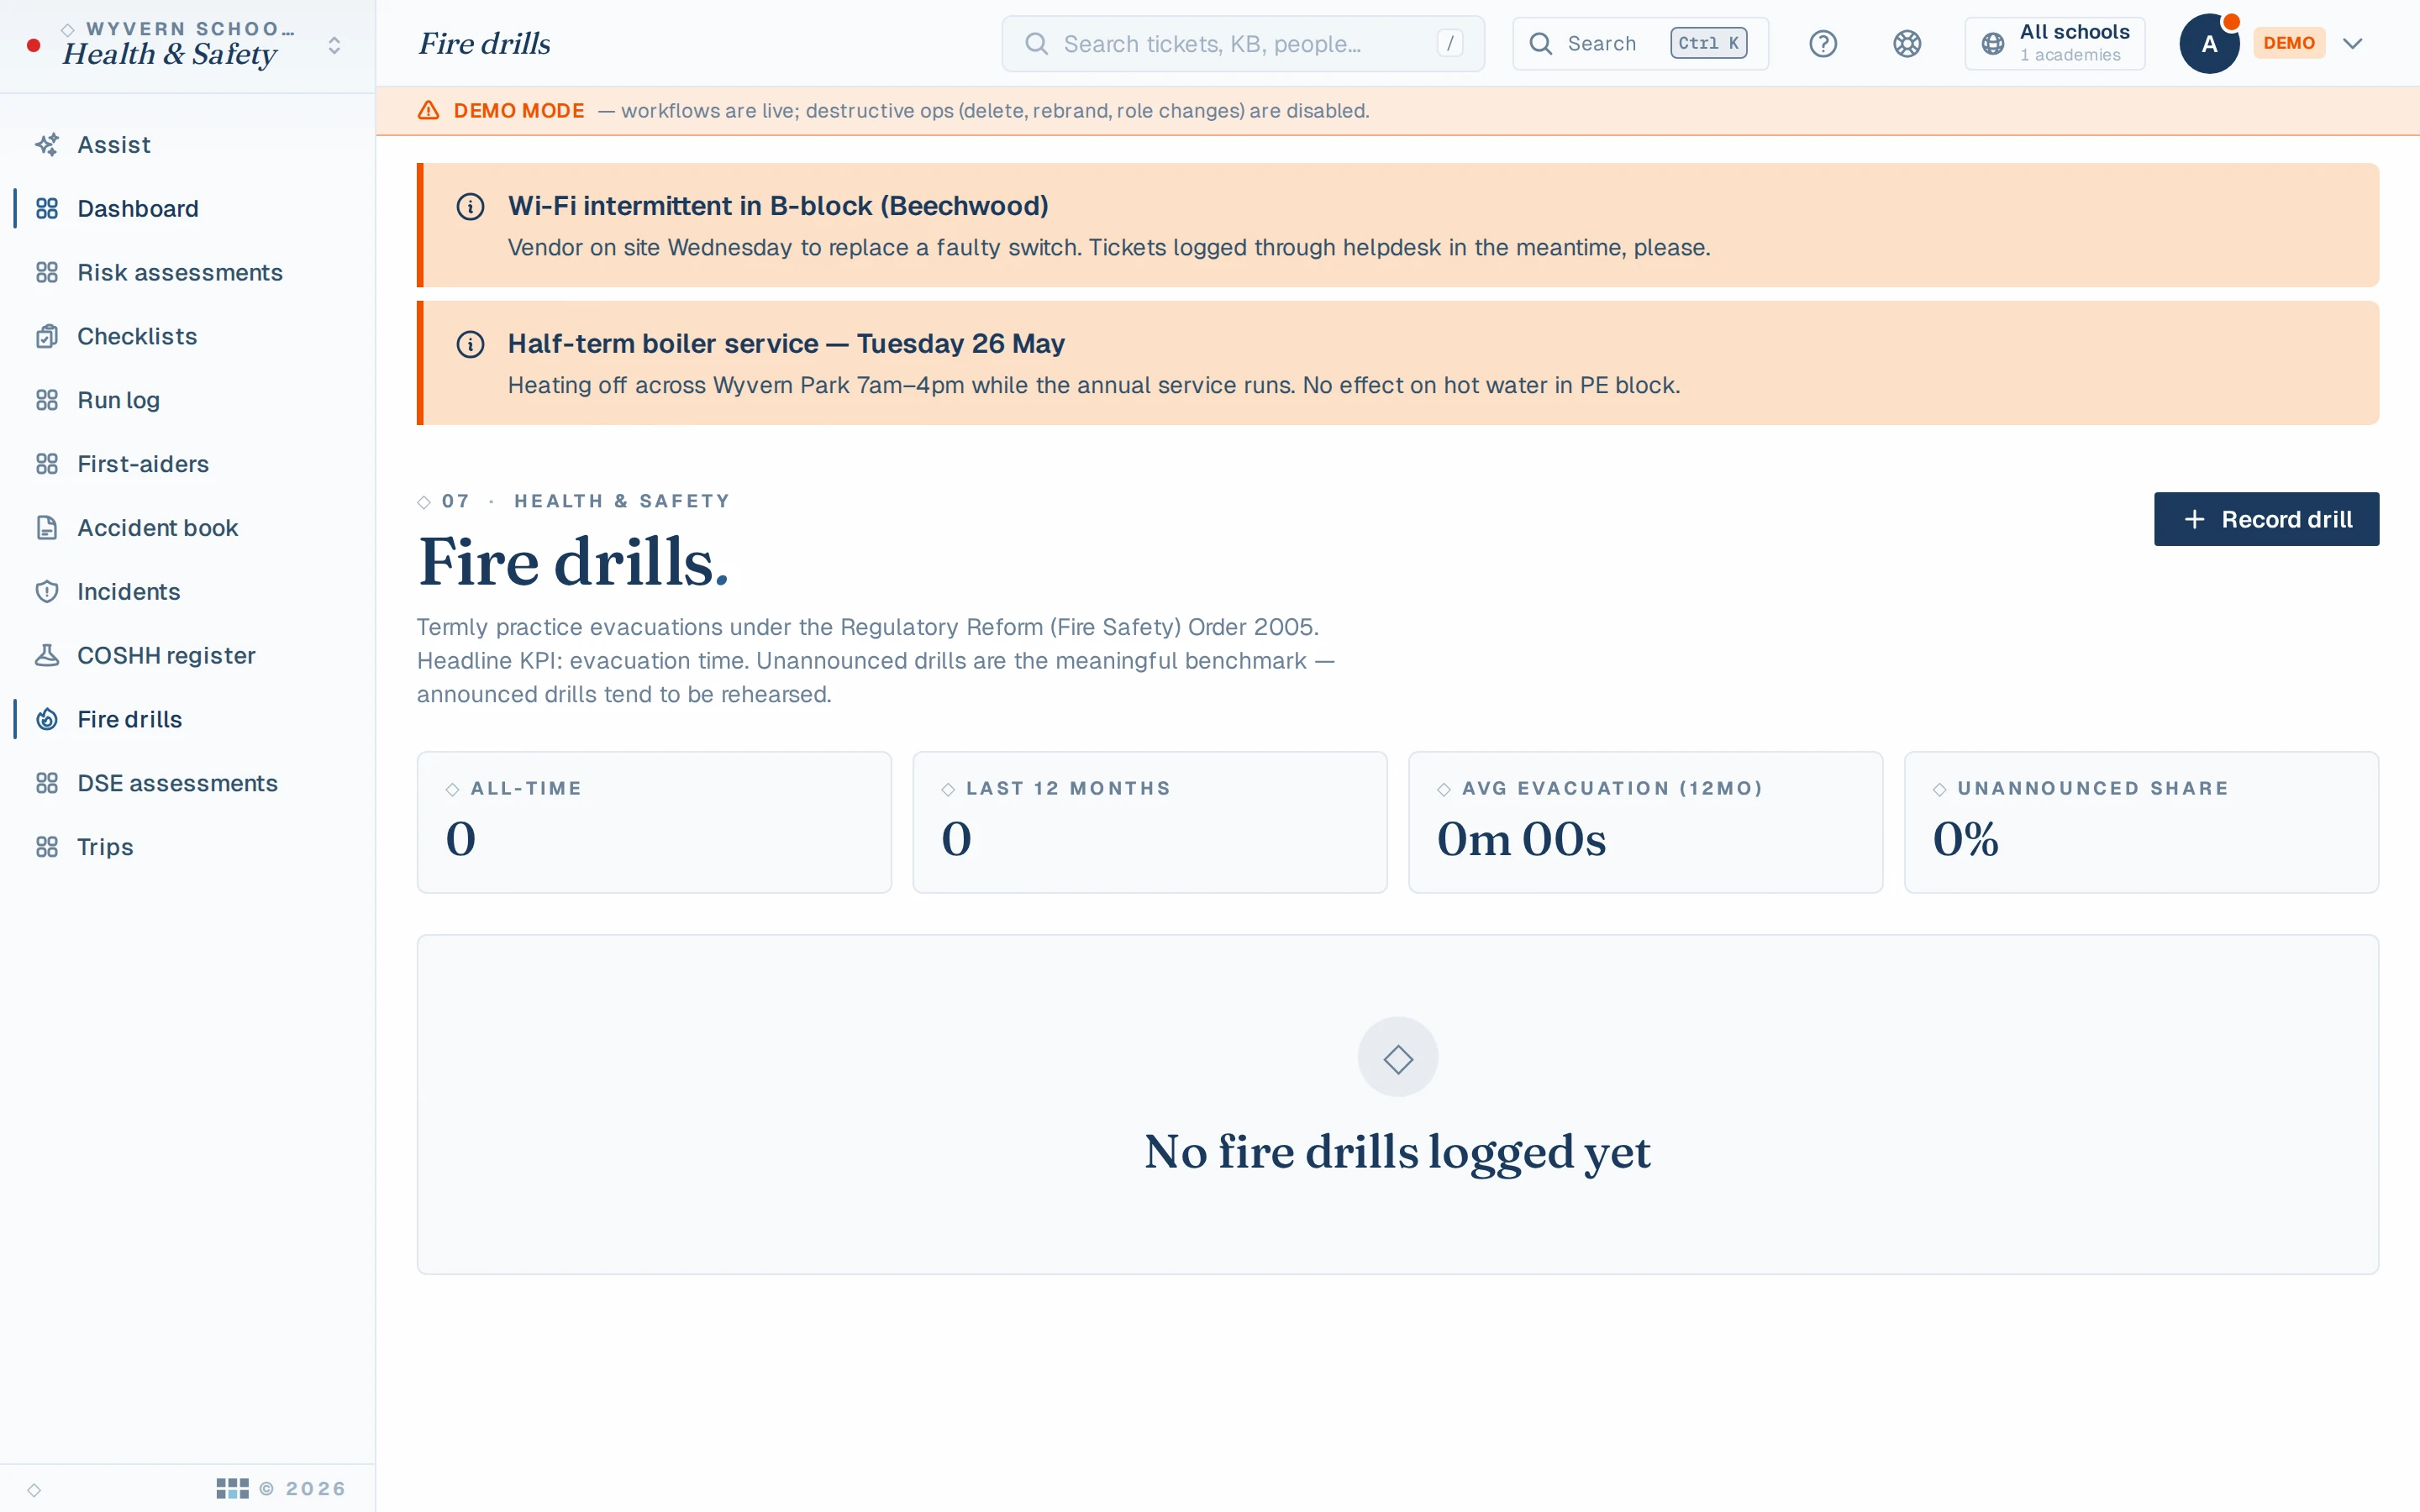This screenshot has height=1512, width=2420.
Task: Click the COSHH register flask icon
Action: point(47,656)
